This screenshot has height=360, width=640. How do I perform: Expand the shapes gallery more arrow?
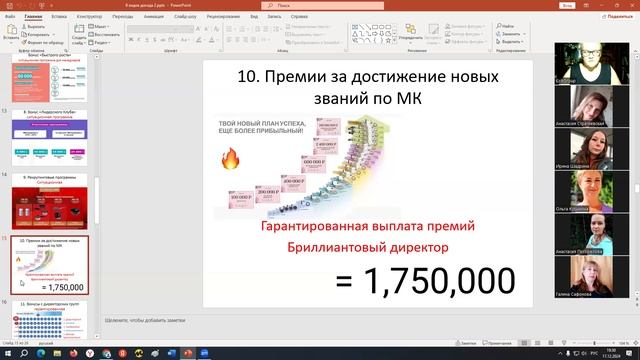click(x=395, y=40)
